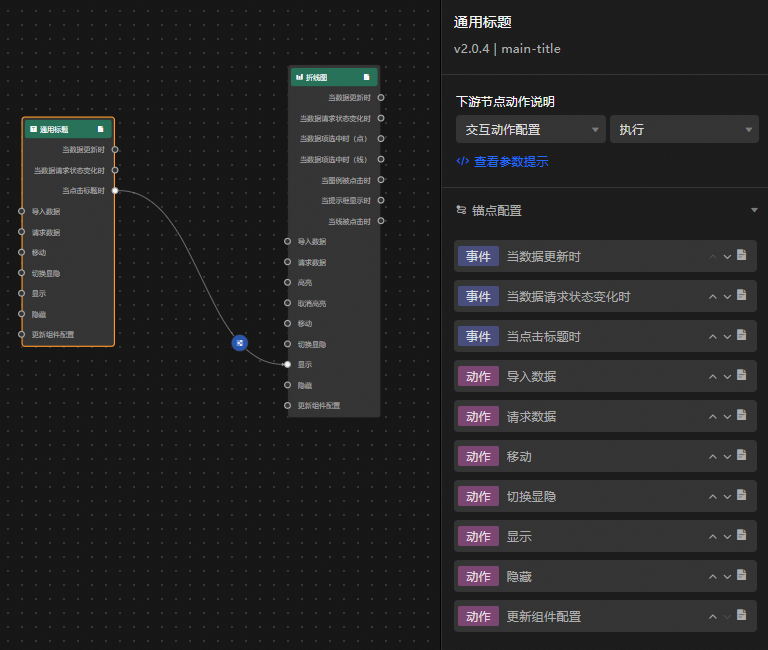Move 切换显隐 action up with arrow
Screen dimensions: 768x650
713,497
